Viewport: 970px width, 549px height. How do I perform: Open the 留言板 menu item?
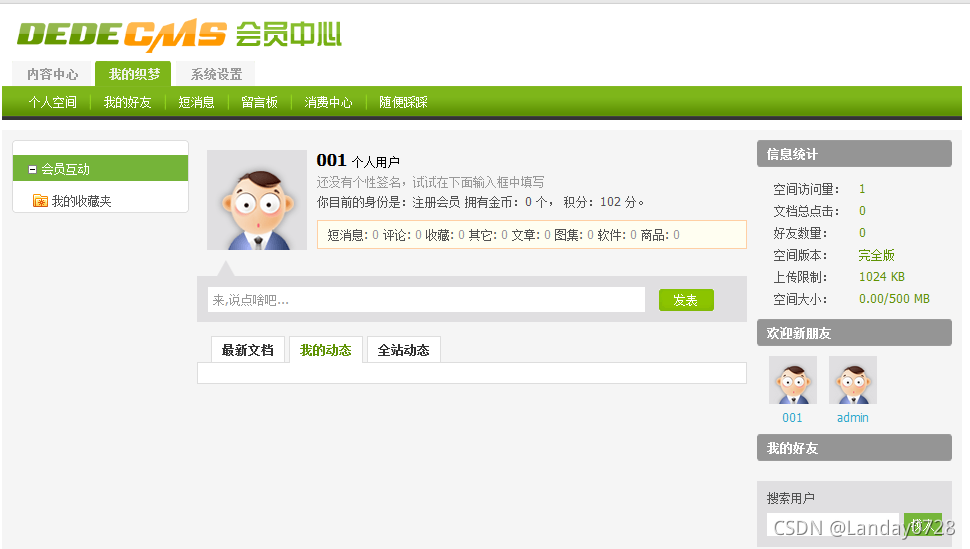point(259,102)
